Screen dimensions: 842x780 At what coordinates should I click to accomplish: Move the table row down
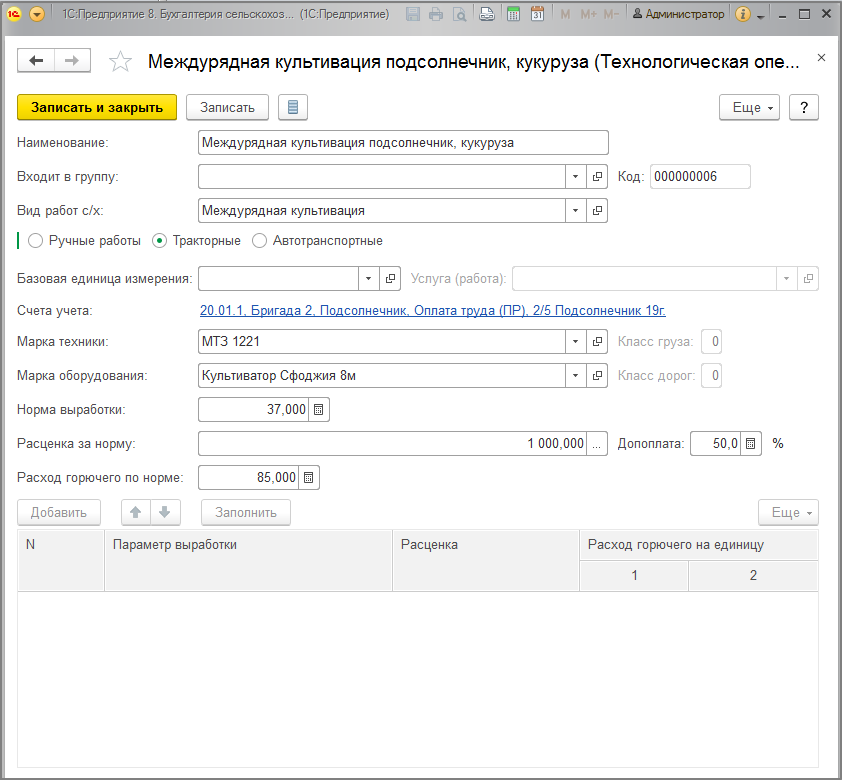pyautogui.click(x=165, y=513)
